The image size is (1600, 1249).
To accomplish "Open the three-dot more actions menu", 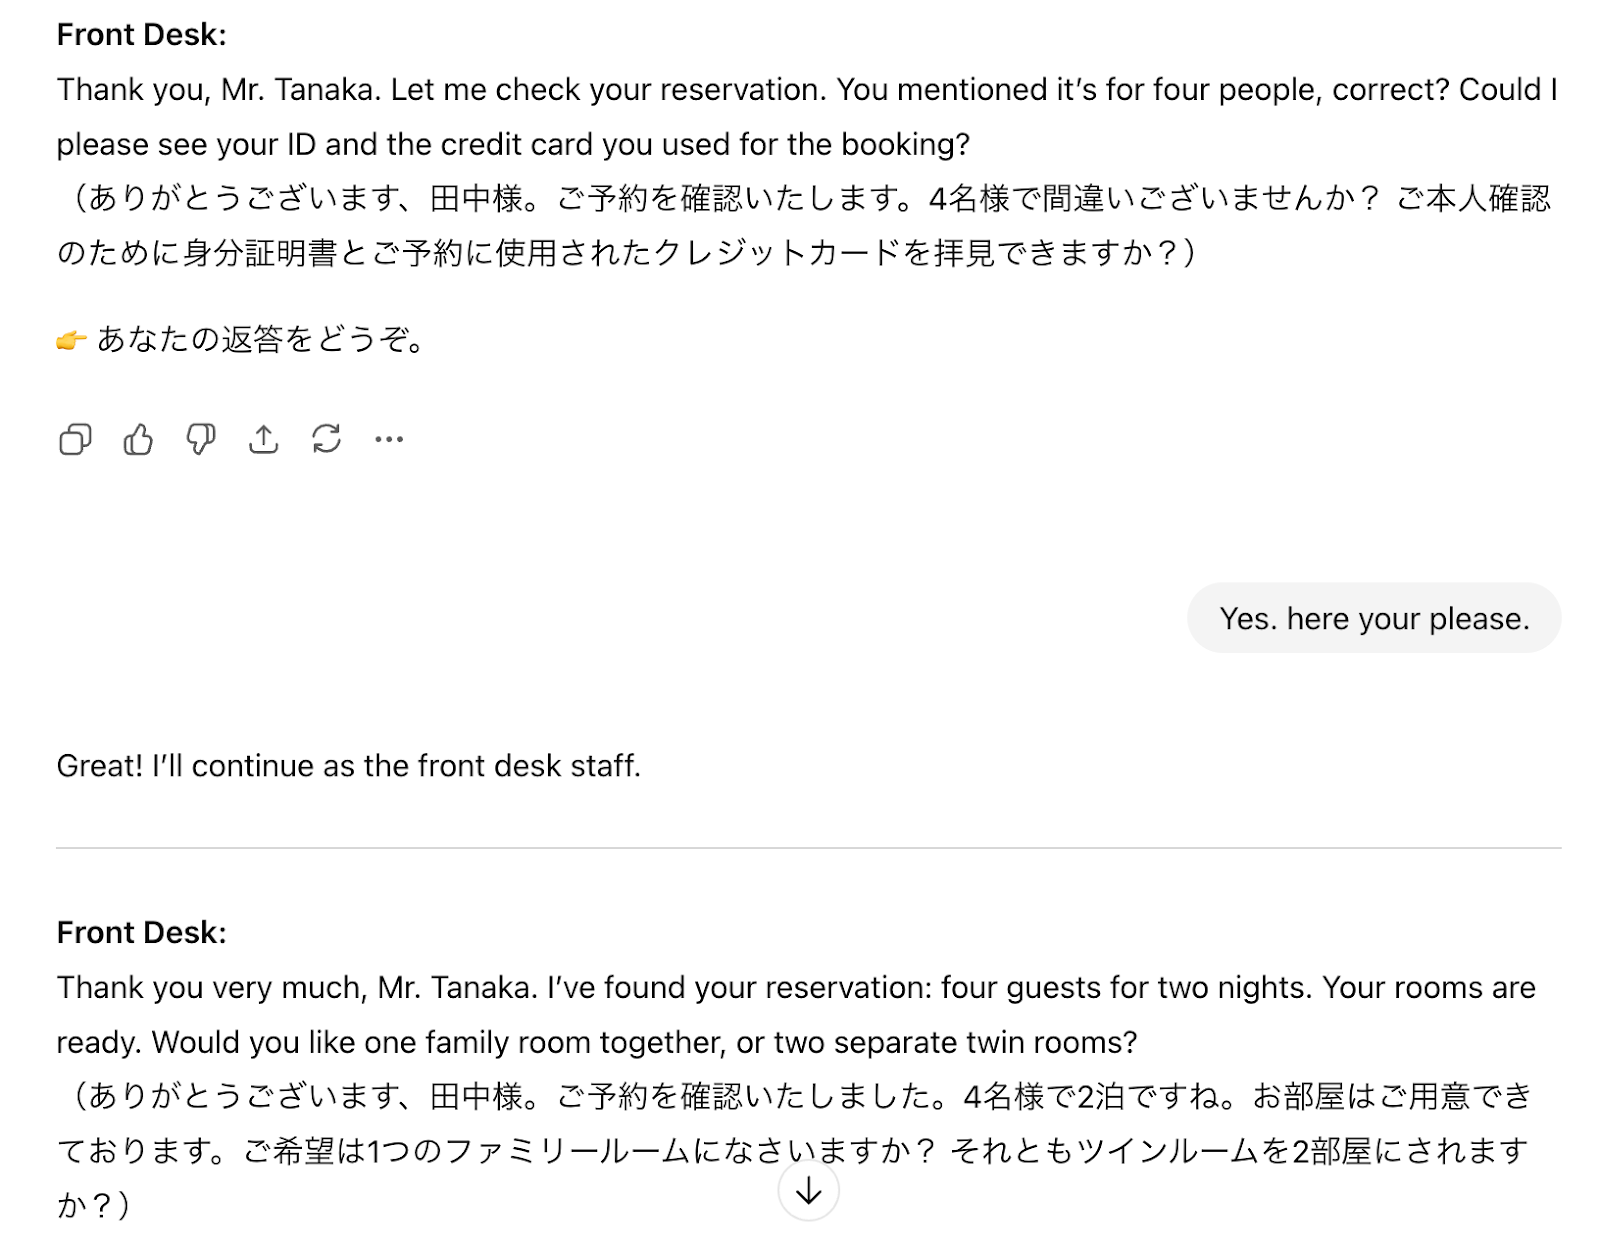I will 389,439.
